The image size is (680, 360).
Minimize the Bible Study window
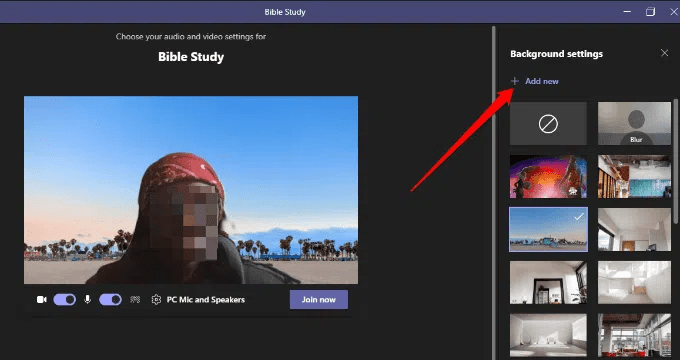coord(627,11)
